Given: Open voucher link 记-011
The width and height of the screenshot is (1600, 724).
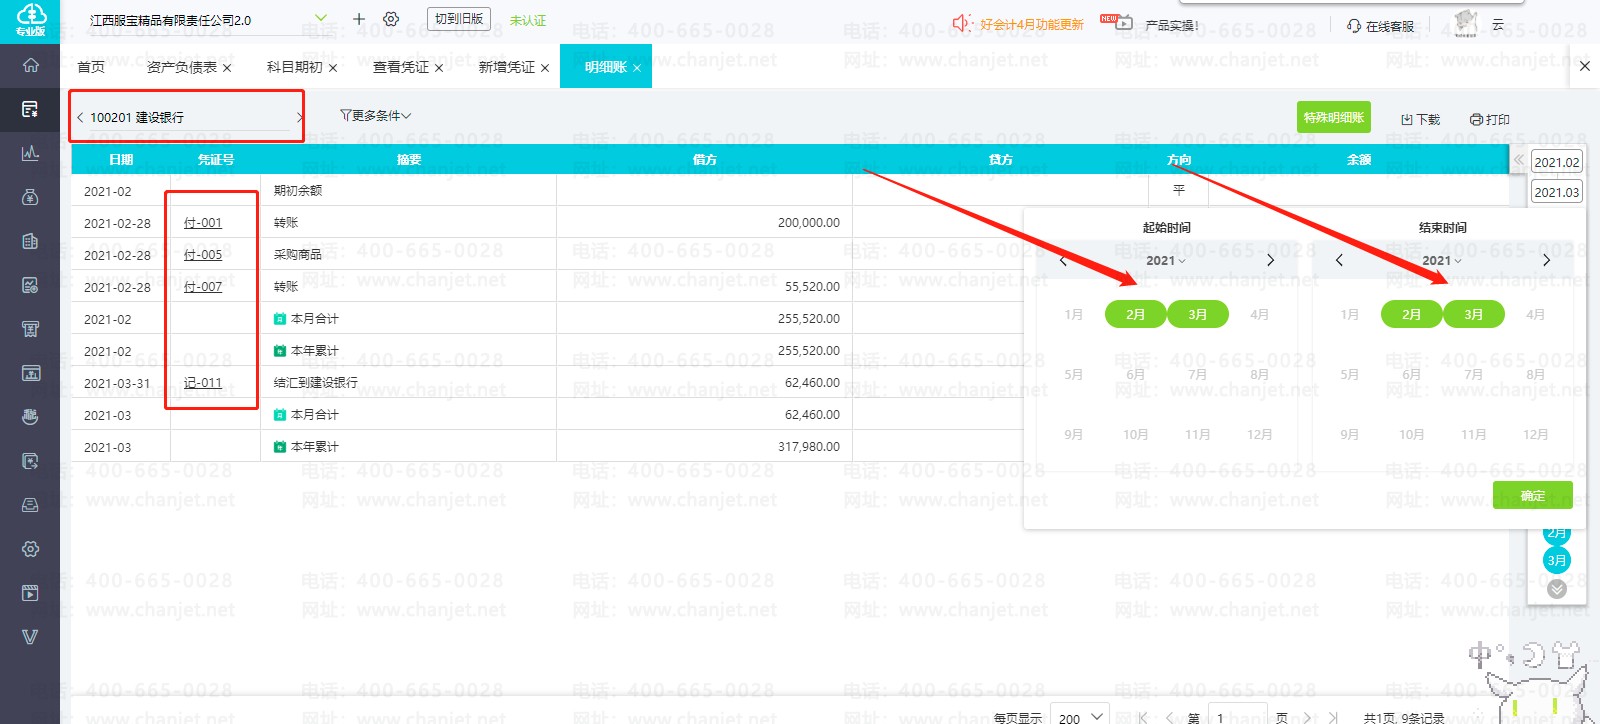Looking at the screenshot, I should coord(203,383).
